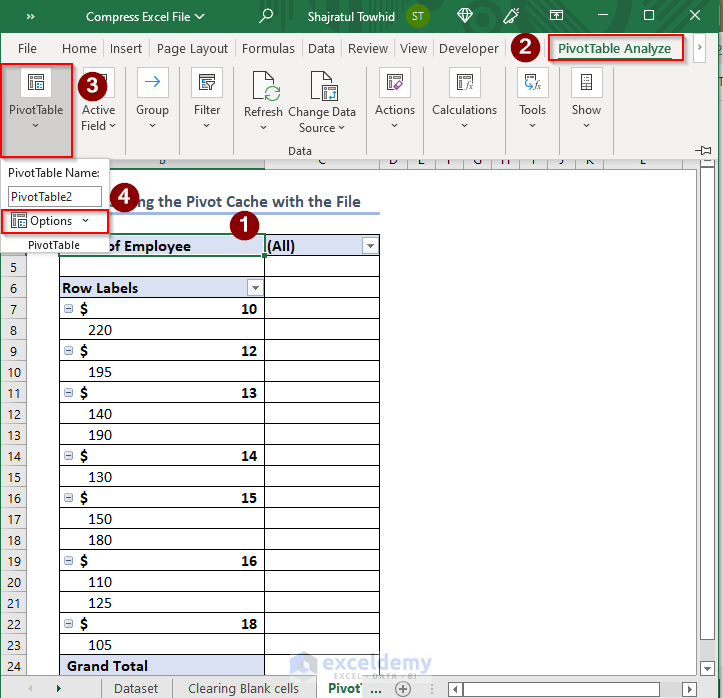Click the Refresh icon

tap(264, 86)
